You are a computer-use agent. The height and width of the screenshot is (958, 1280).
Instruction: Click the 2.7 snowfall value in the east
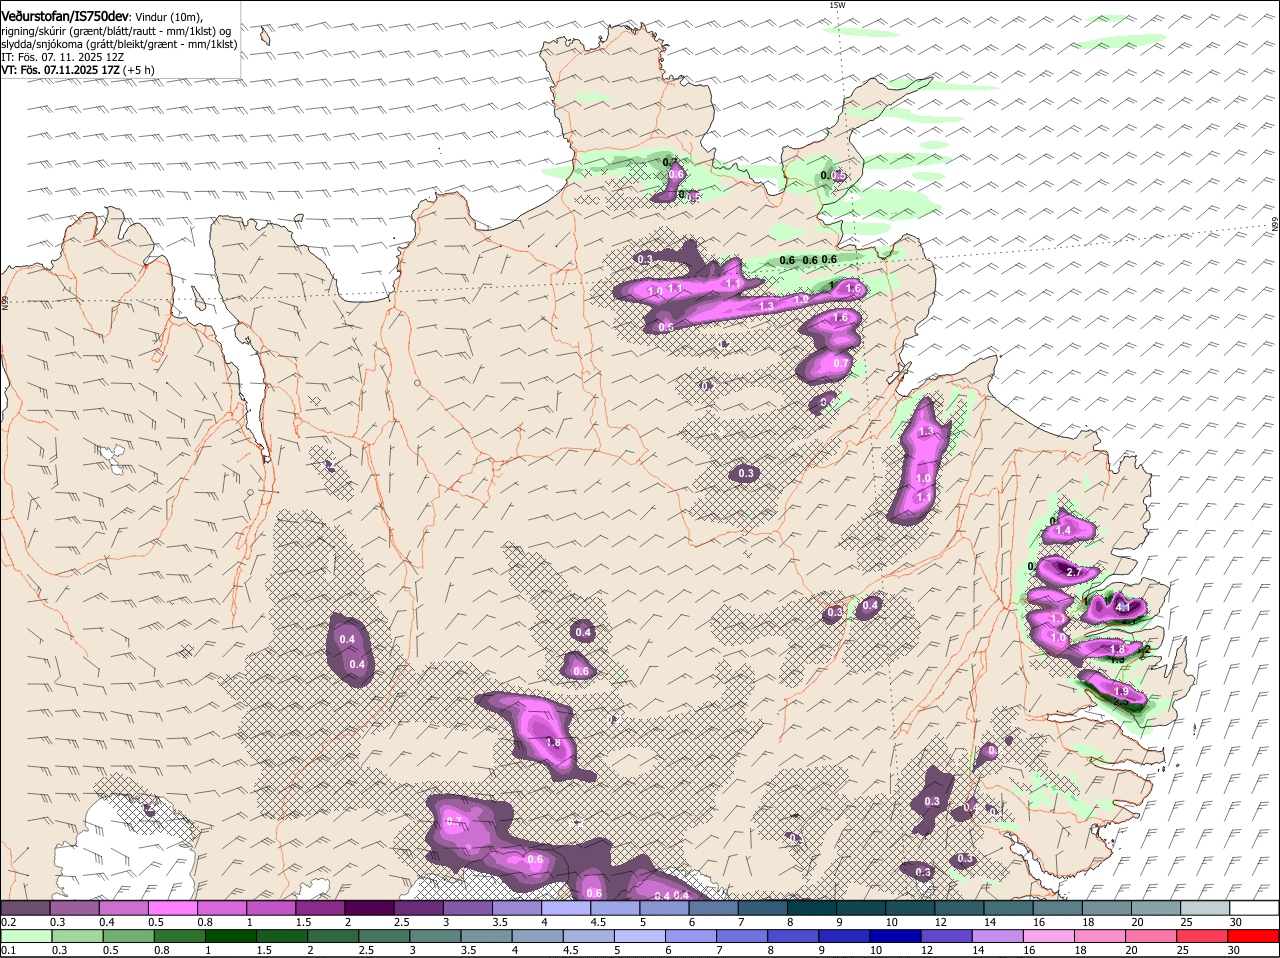tap(1075, 572)
